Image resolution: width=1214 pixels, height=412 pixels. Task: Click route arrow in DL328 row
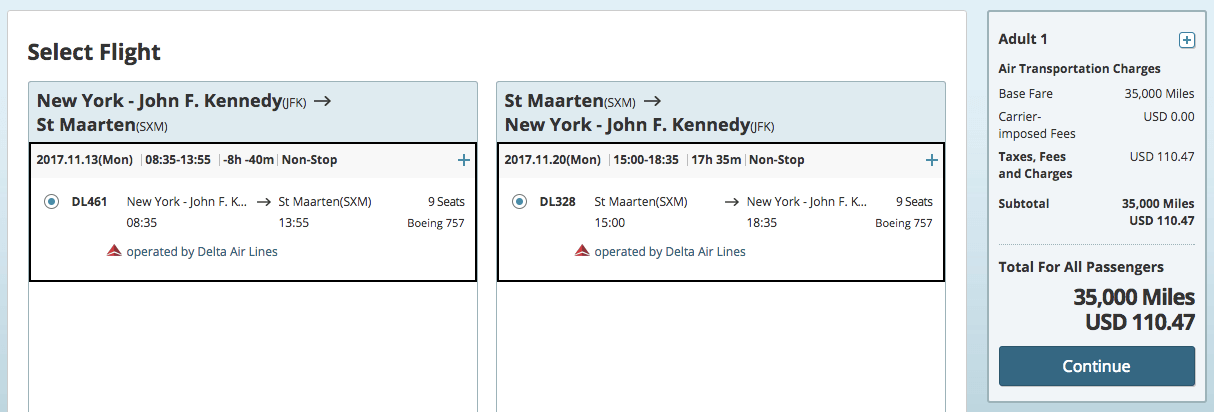[732, 202]
